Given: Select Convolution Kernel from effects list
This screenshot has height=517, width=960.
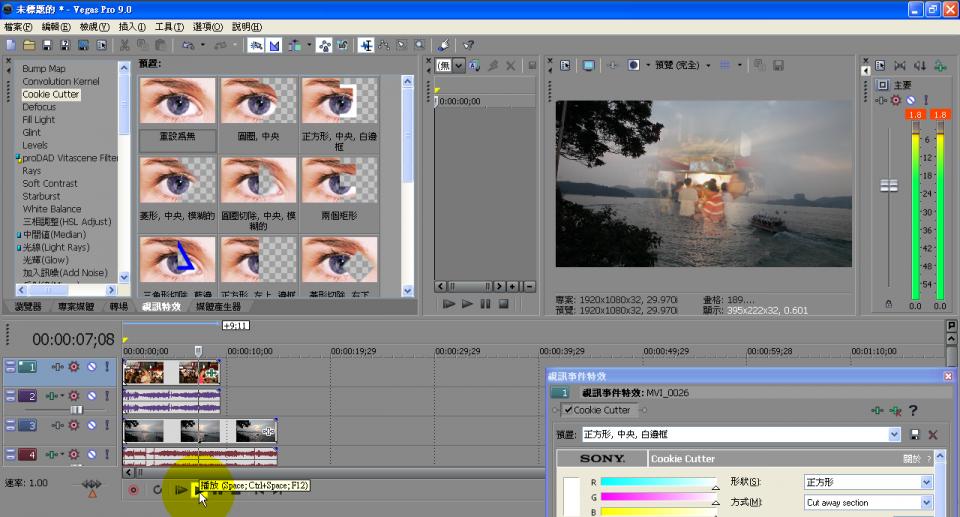Looking at the screenshot, I should [x=61, y=82].
